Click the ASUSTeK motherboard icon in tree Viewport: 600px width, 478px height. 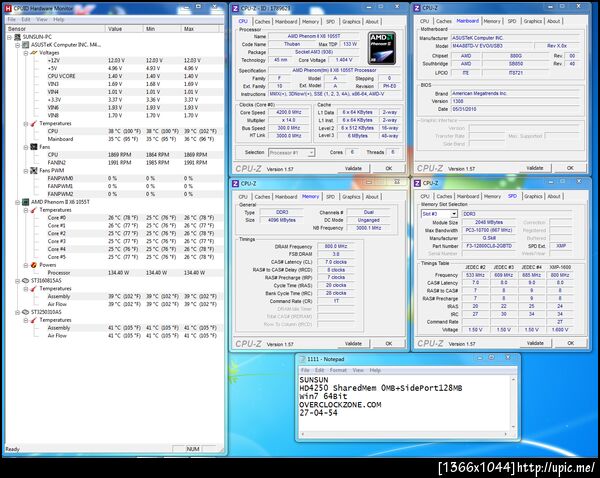click(x=26, y=45)
